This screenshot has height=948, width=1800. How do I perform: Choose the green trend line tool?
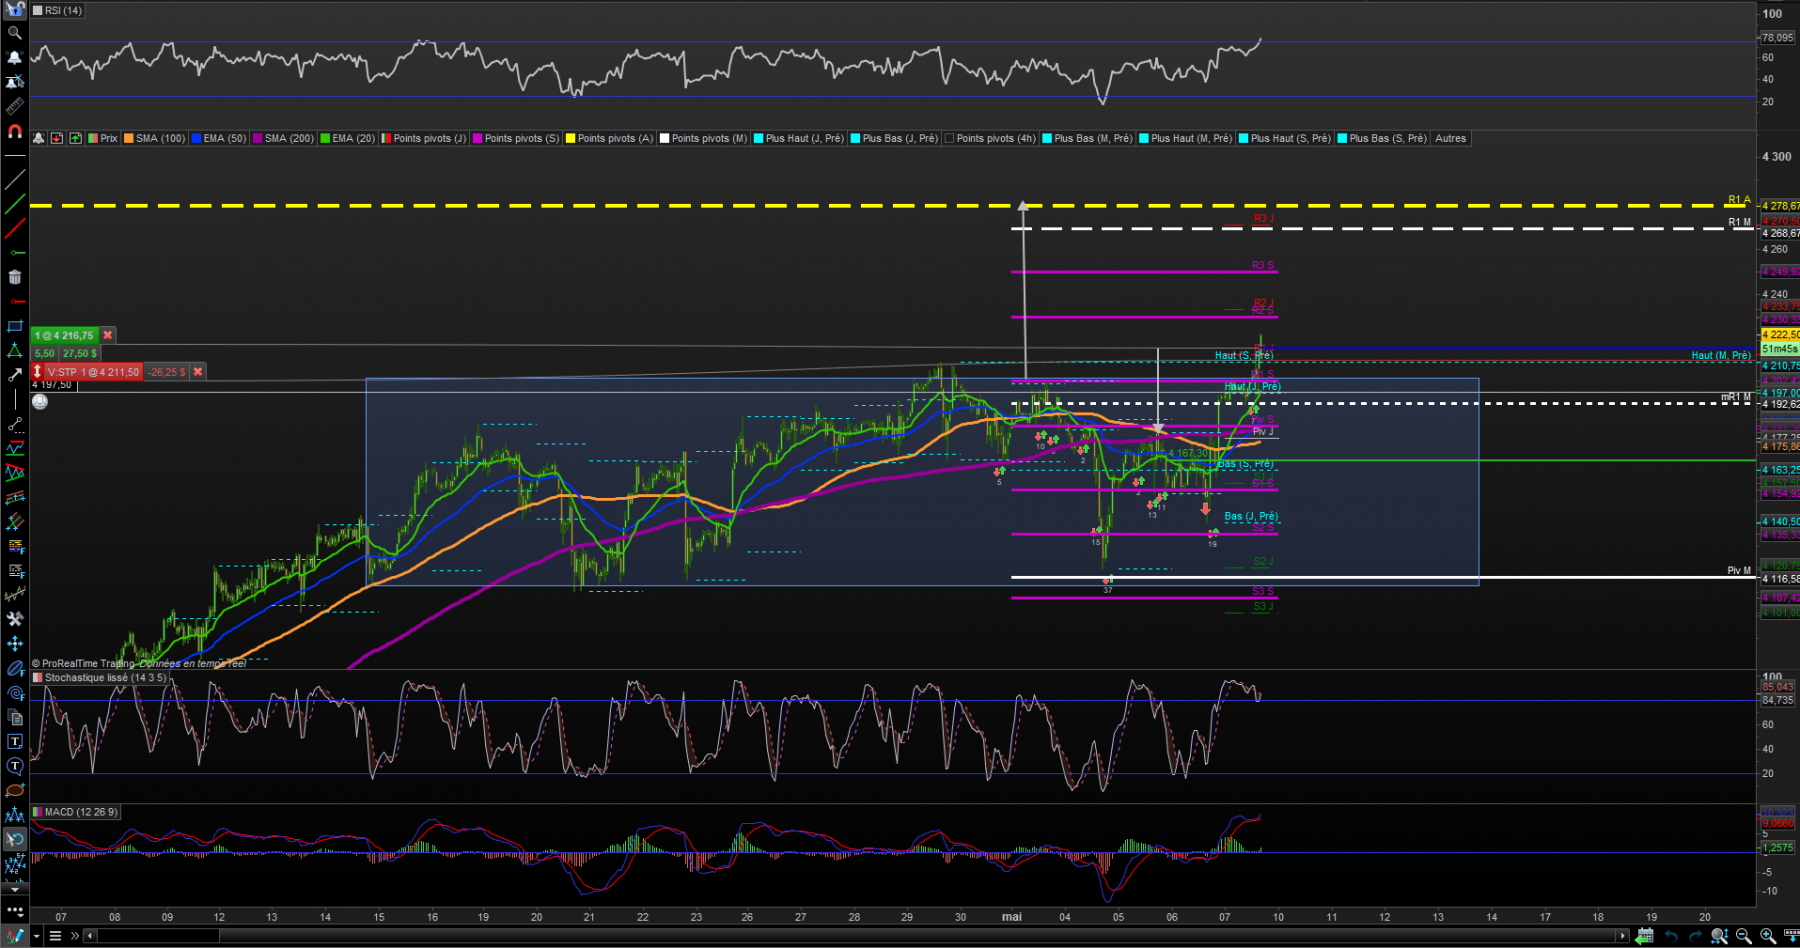(x=15, y=204)
